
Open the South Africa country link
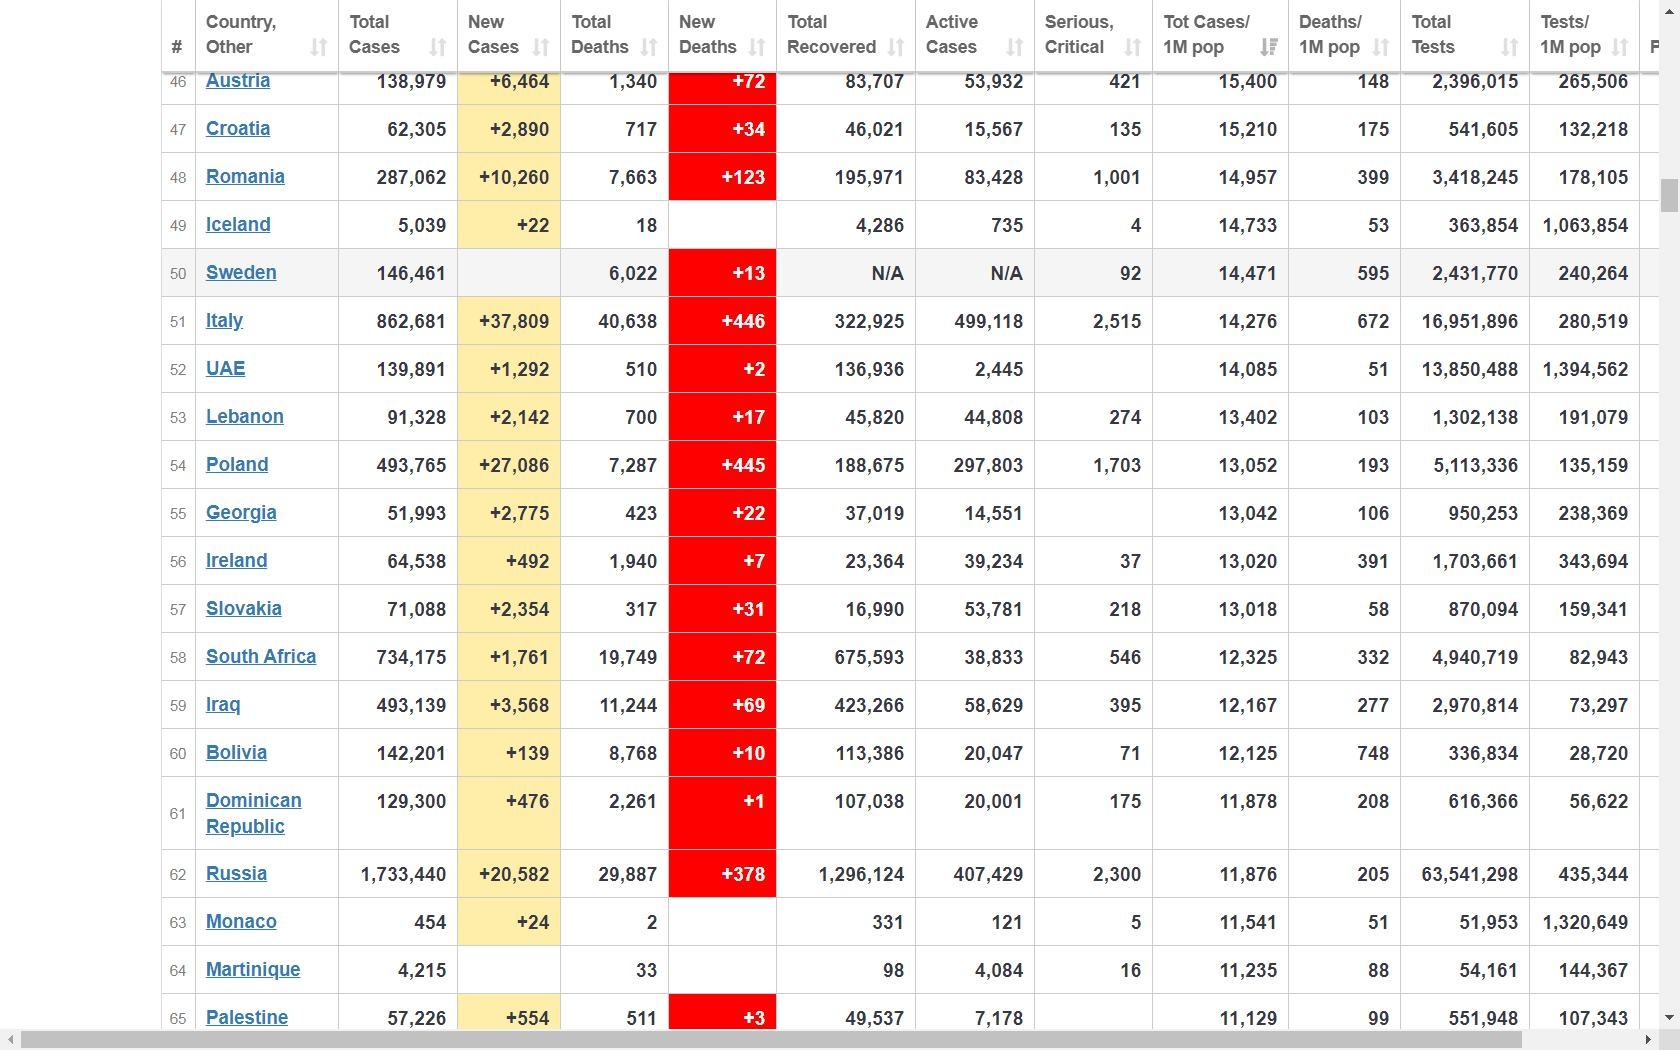(261, 657)
